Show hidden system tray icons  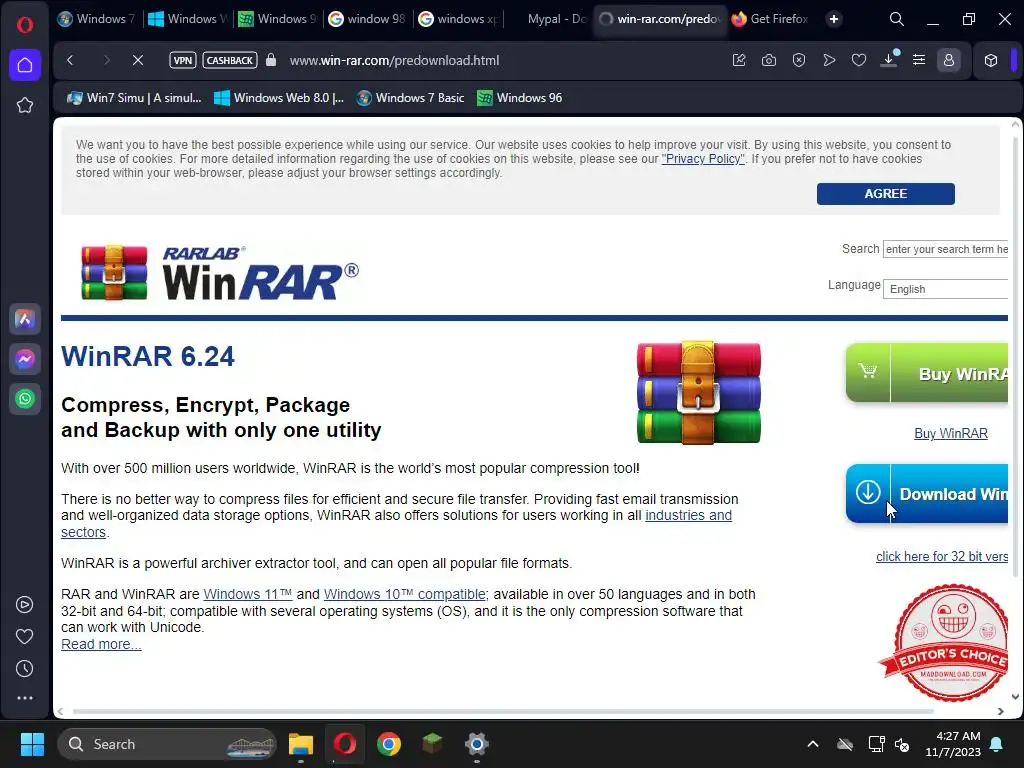point(813,744)
